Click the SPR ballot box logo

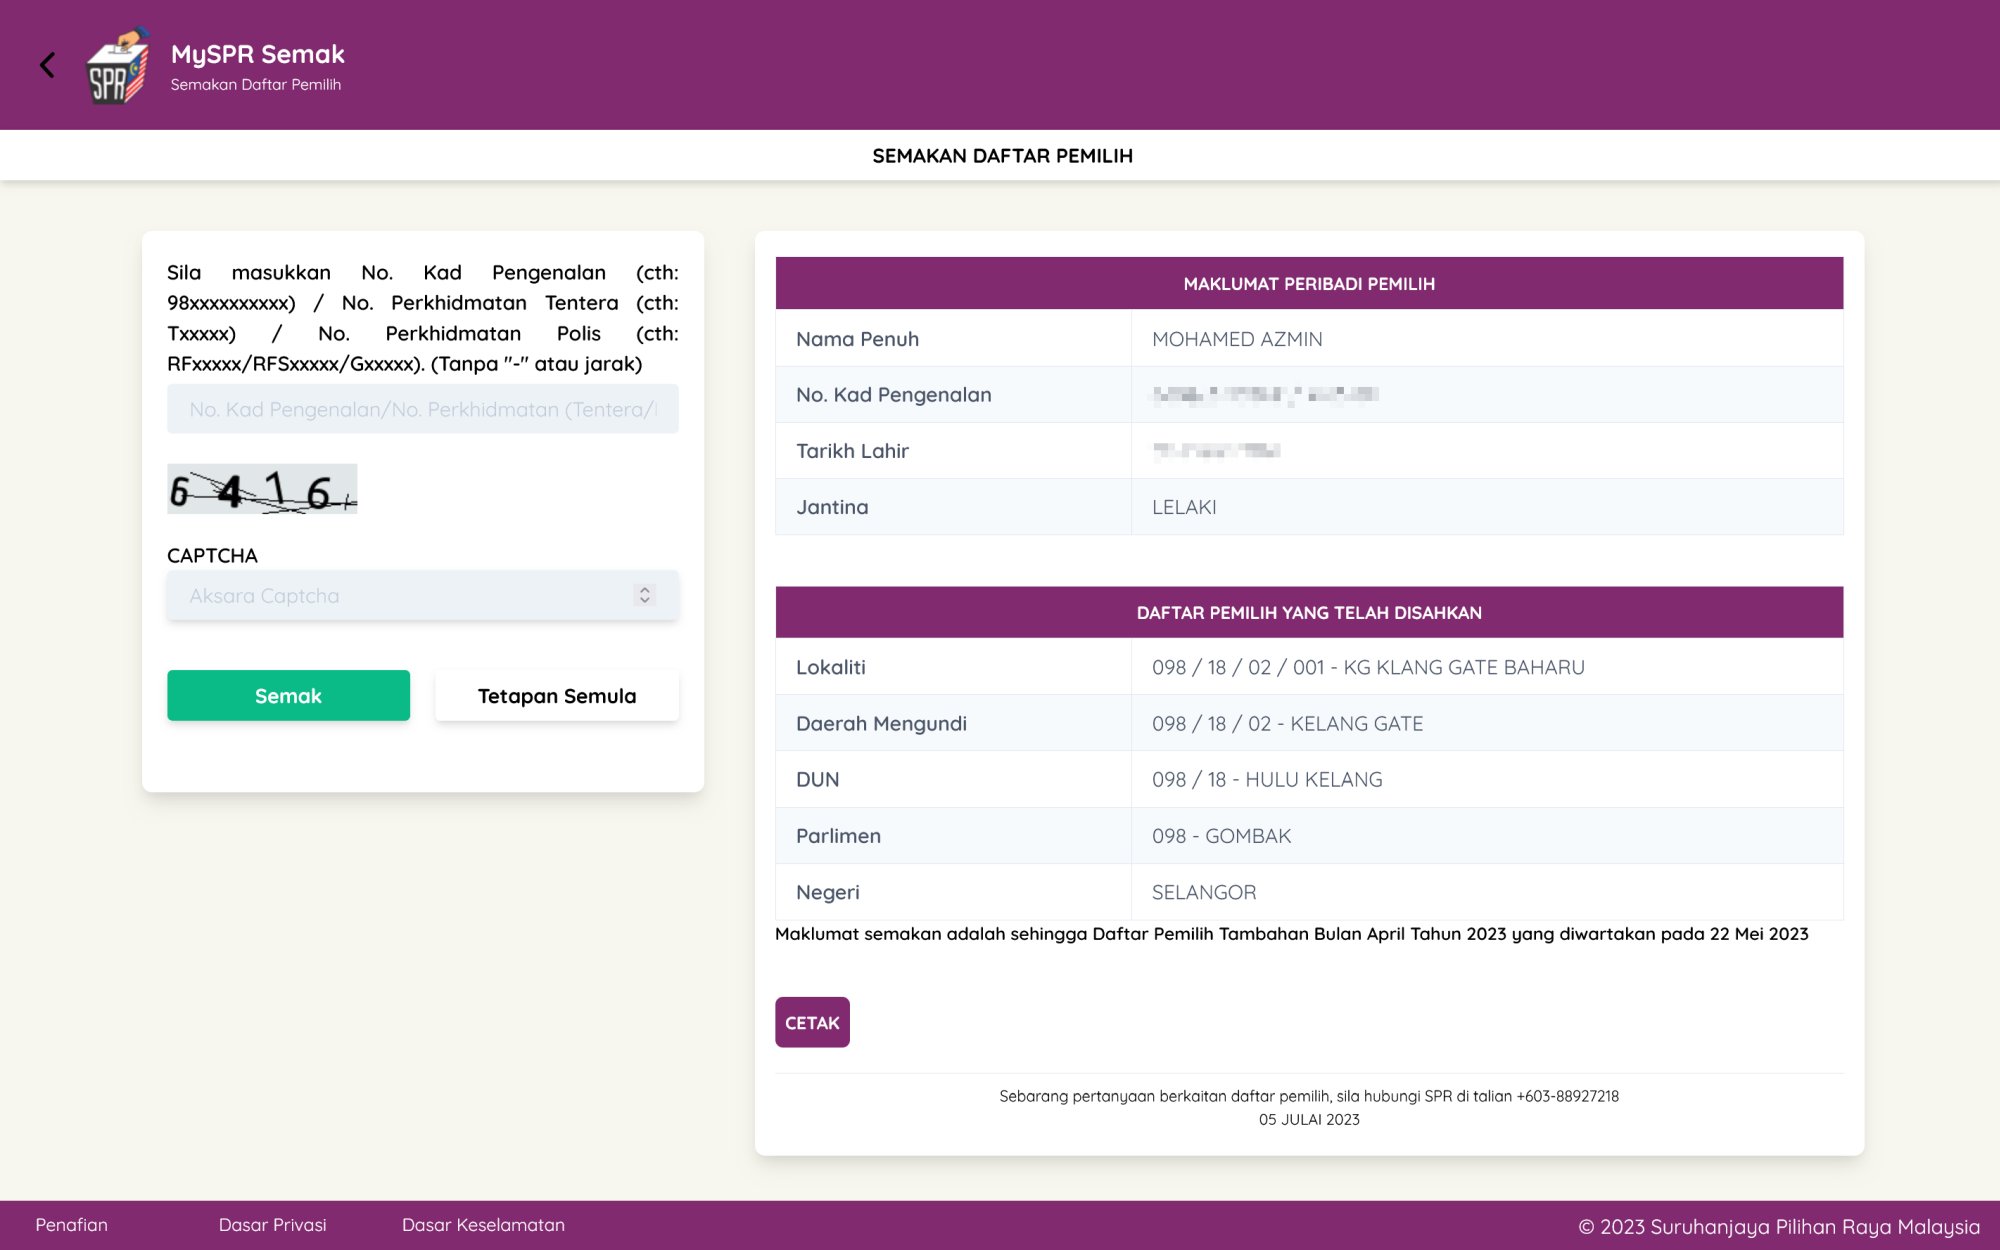pos(117,67)
